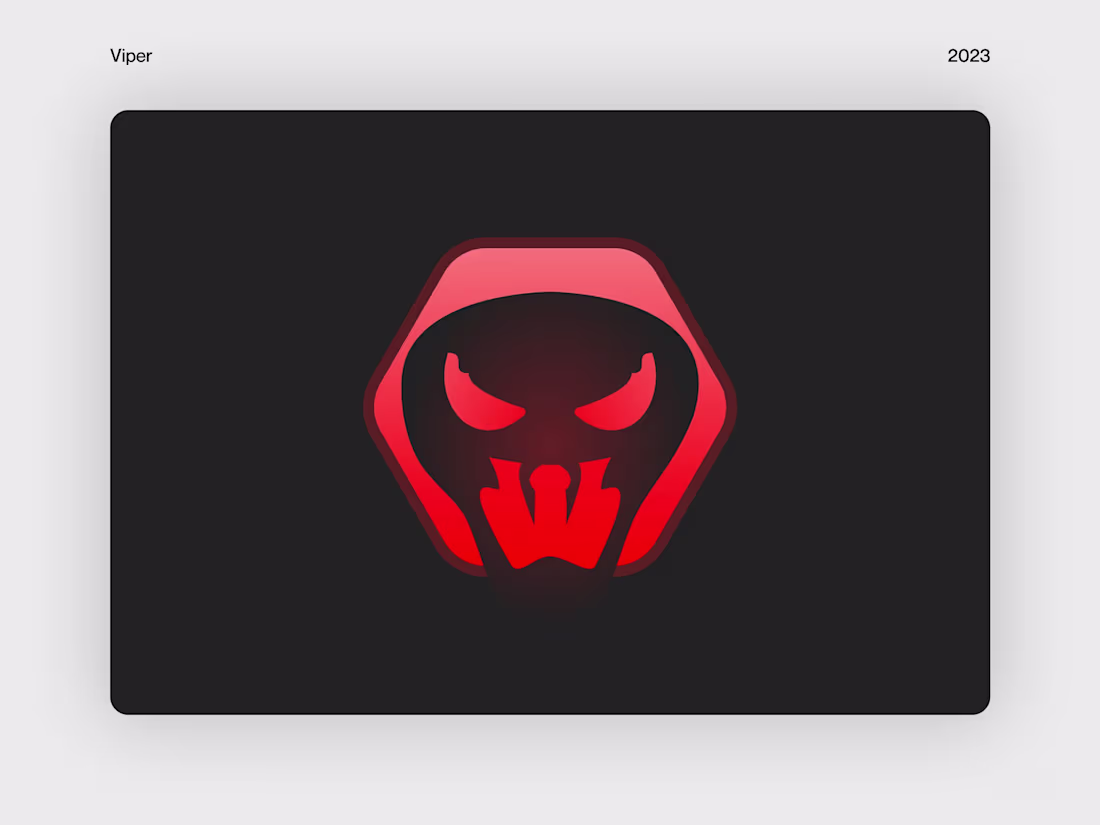Select the 2023 year label
This screenshot has height=825, width=1100.
click(968, 56)
